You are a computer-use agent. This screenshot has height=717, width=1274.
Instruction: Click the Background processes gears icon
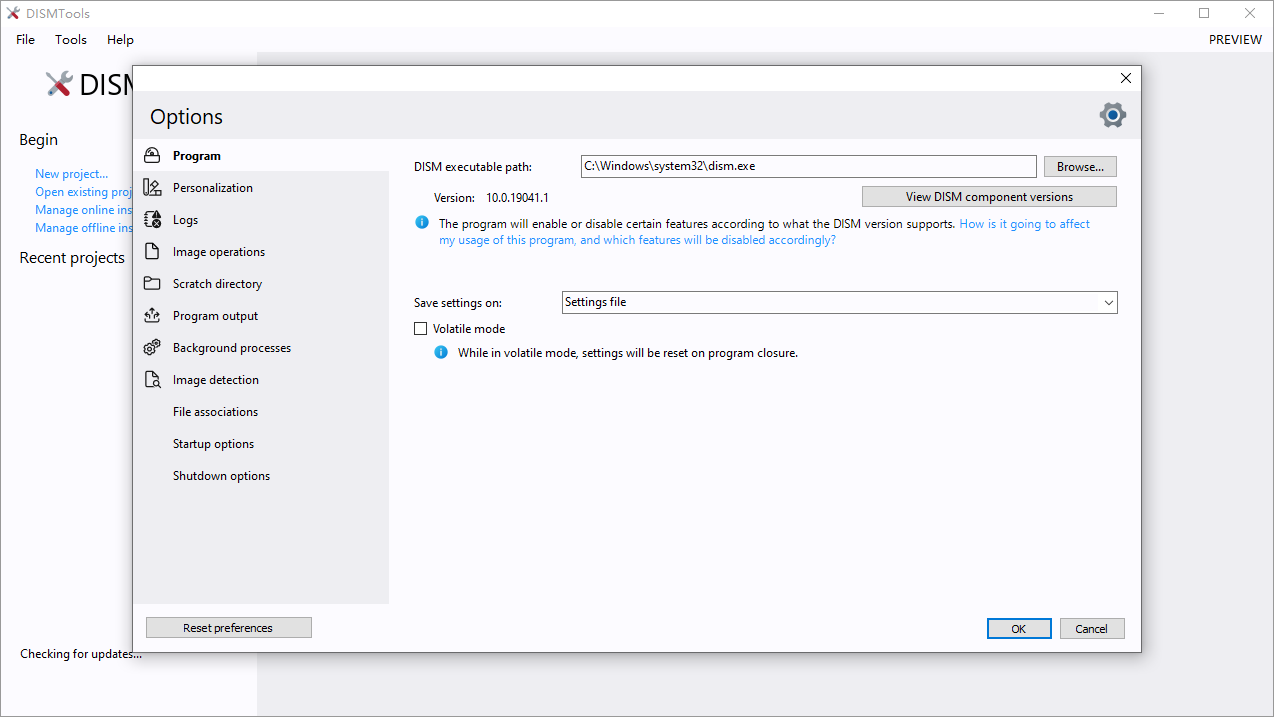152,348
